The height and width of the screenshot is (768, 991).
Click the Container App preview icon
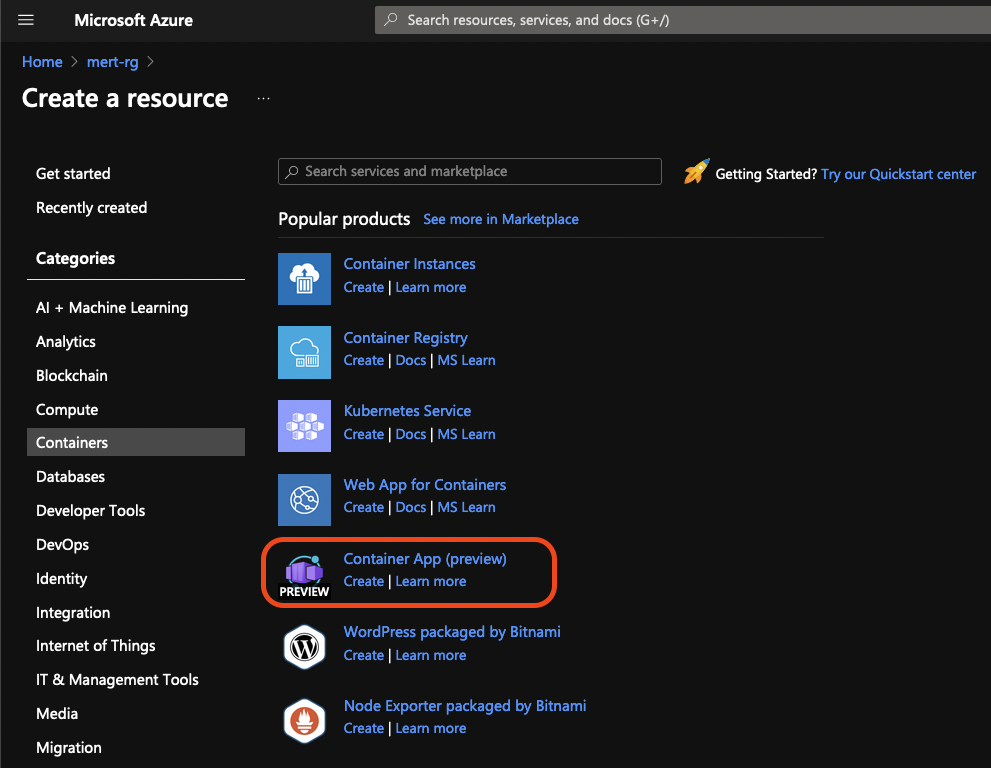305,574
